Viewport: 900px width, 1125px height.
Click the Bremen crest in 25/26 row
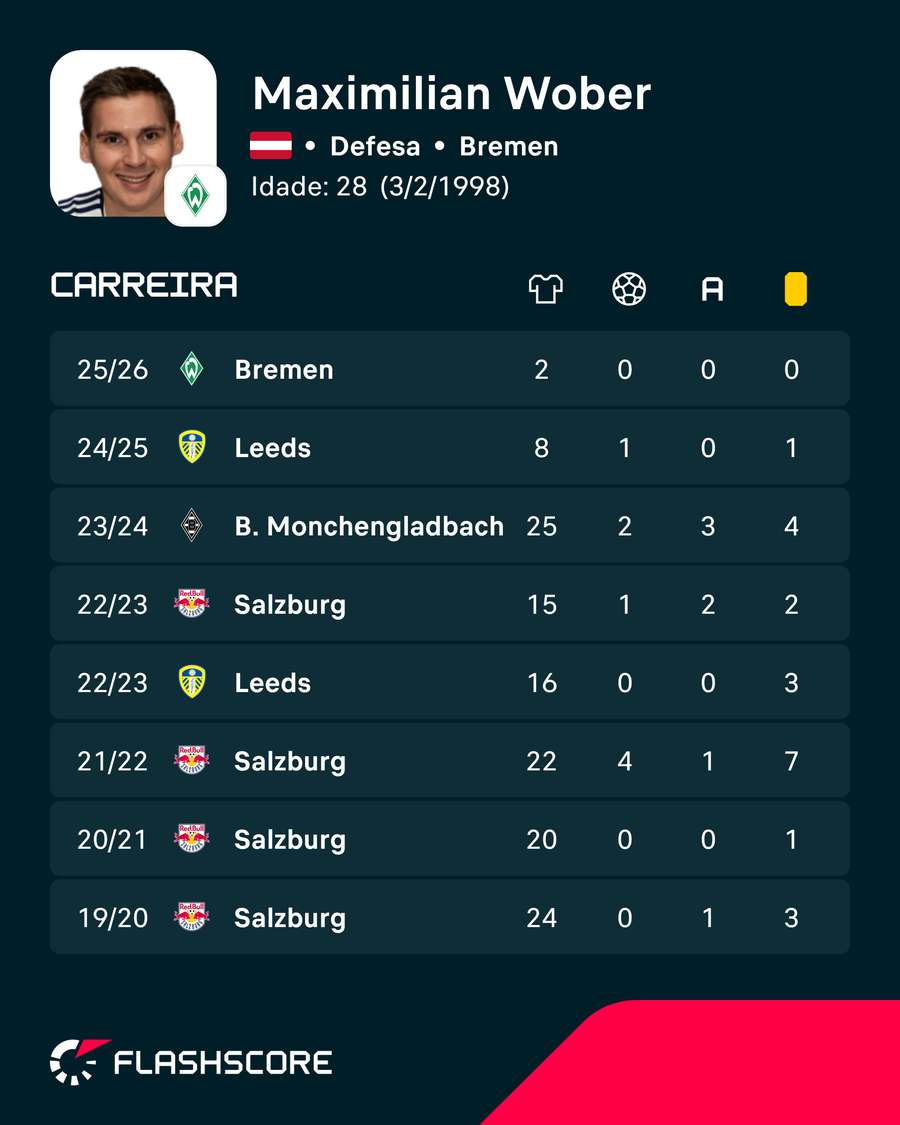tap(192, 369)
